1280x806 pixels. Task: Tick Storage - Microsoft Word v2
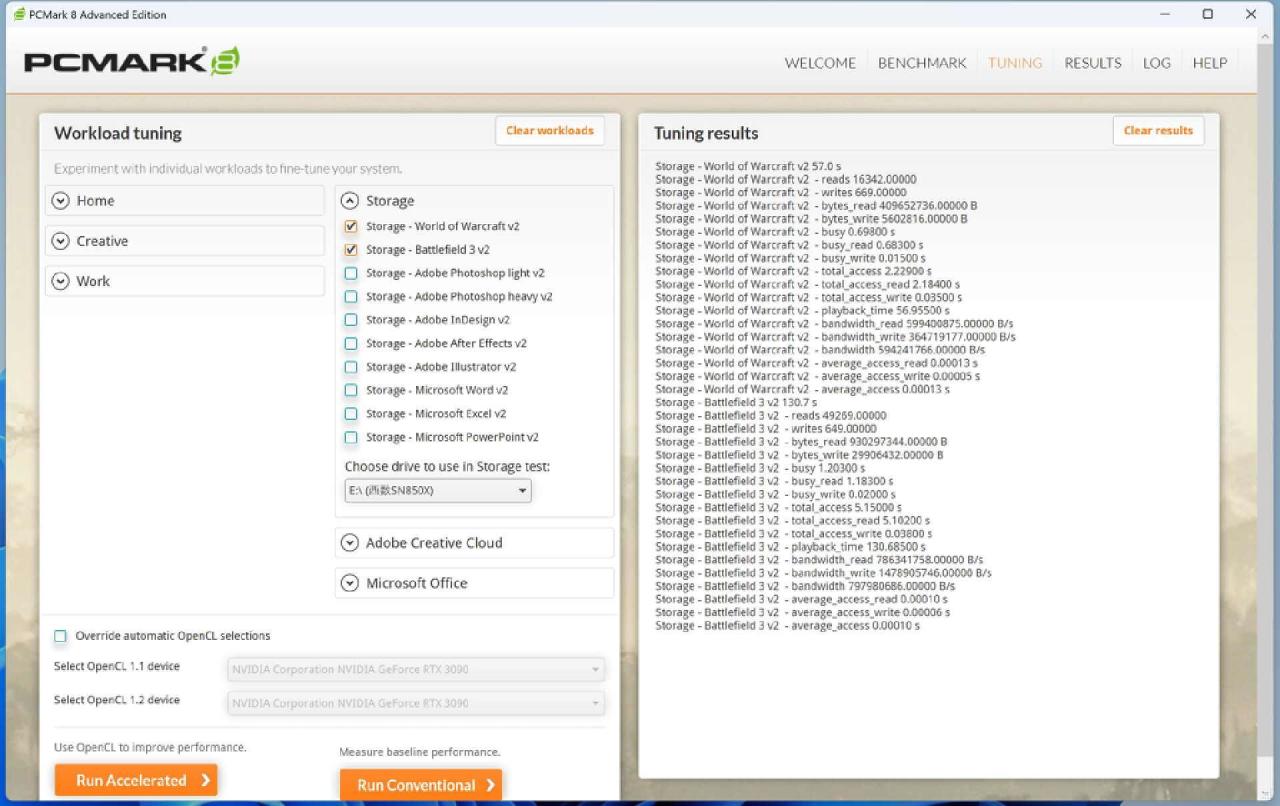351,390
